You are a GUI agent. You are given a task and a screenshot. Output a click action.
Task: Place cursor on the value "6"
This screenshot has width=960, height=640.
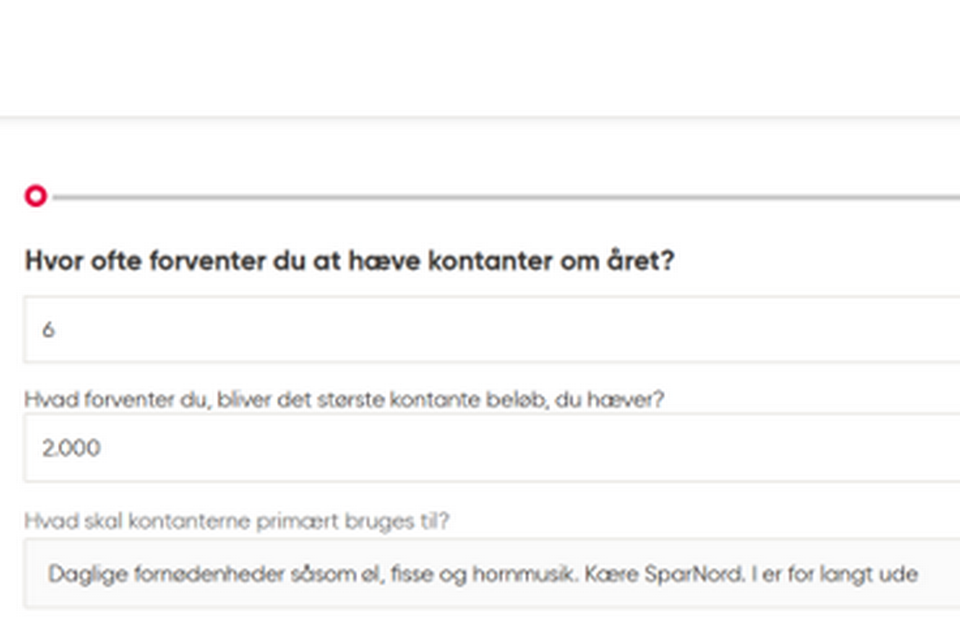48,329
